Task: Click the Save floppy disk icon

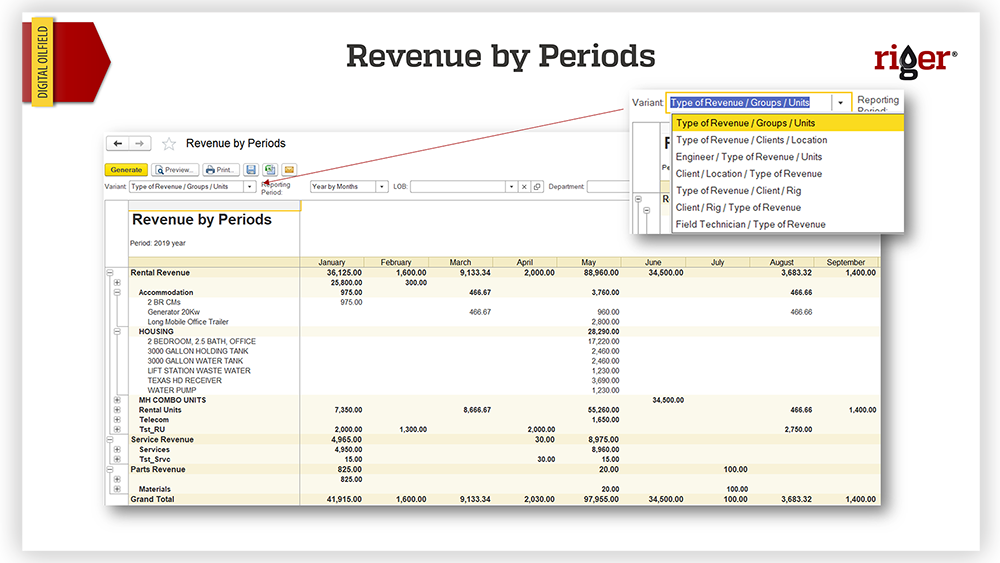Action: 251,170
